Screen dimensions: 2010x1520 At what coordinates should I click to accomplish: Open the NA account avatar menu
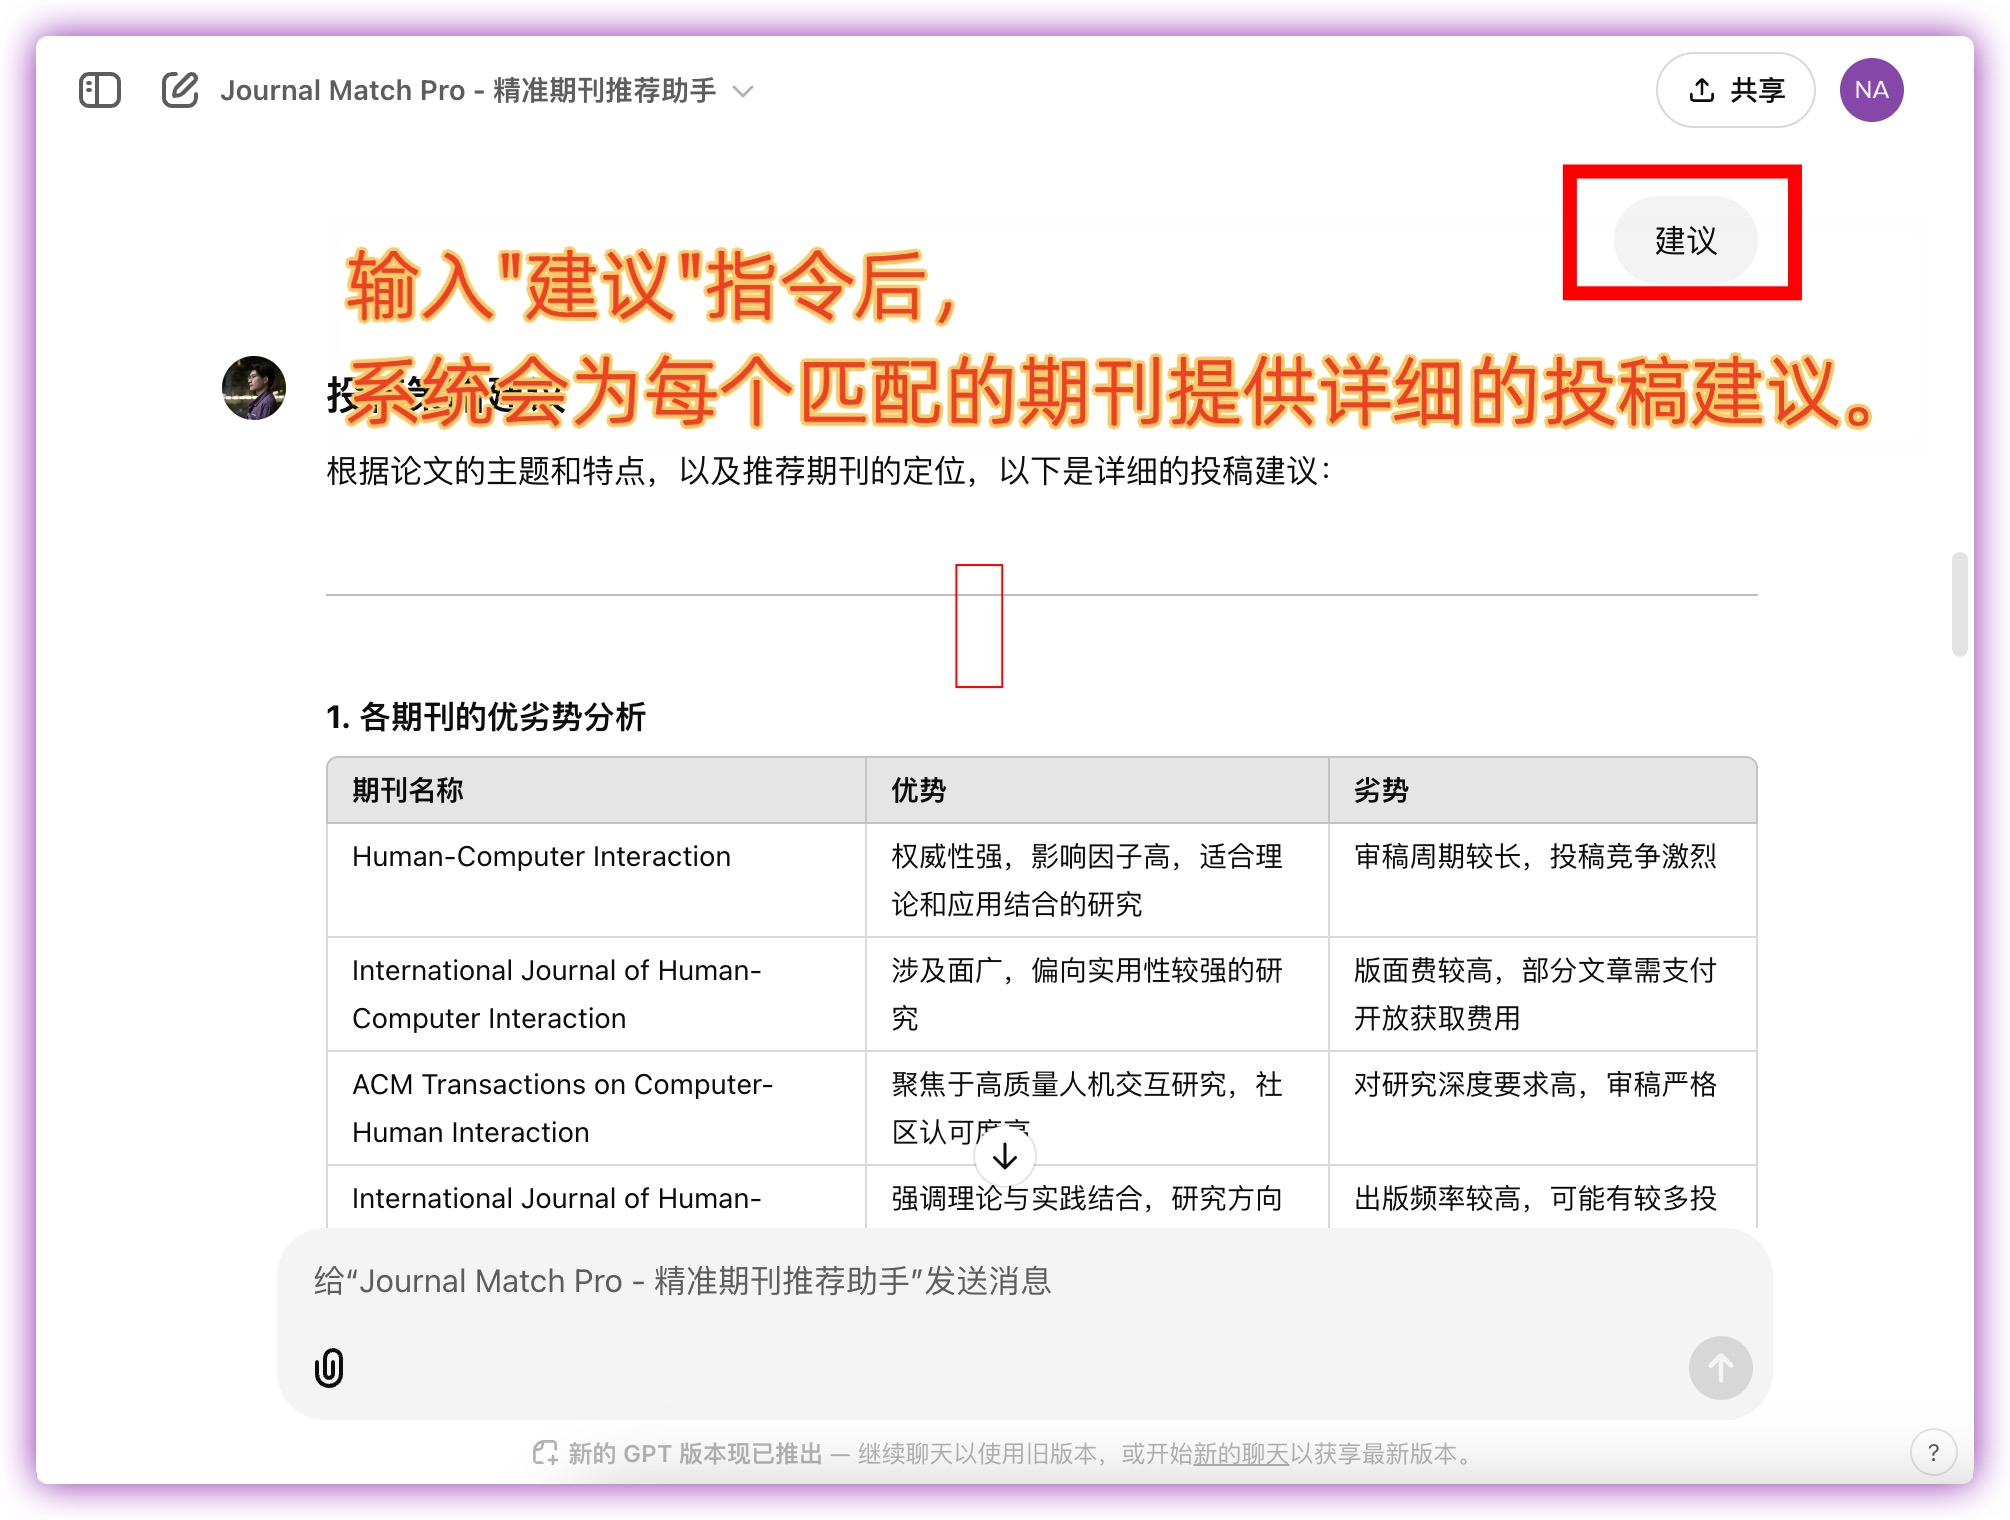click(x=1871, y=90)
